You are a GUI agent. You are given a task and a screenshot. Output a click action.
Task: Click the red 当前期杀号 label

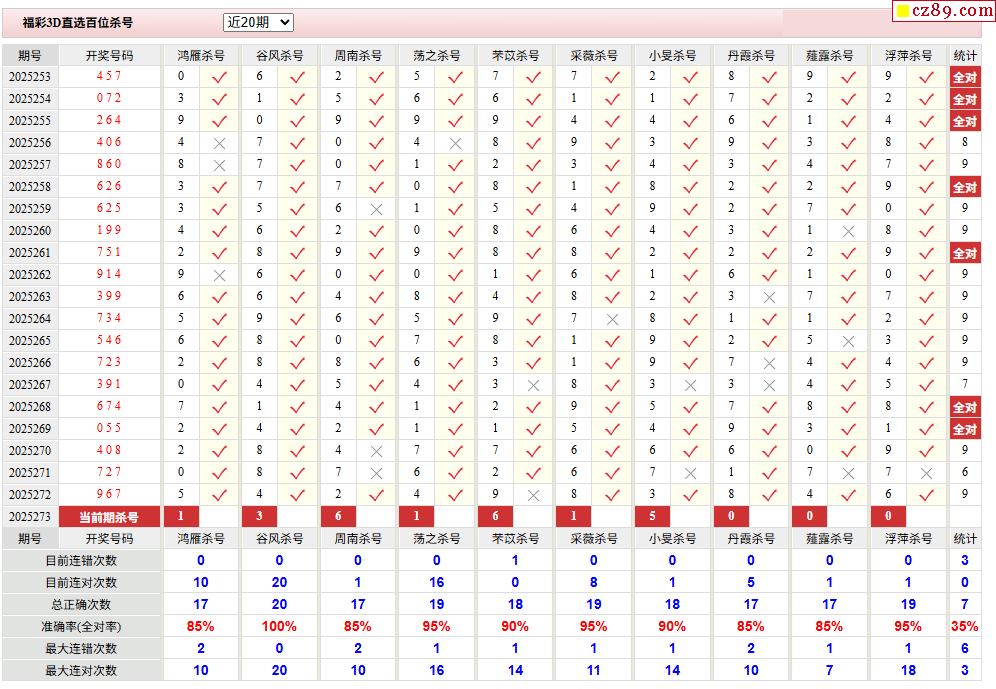tap(109, 517)
